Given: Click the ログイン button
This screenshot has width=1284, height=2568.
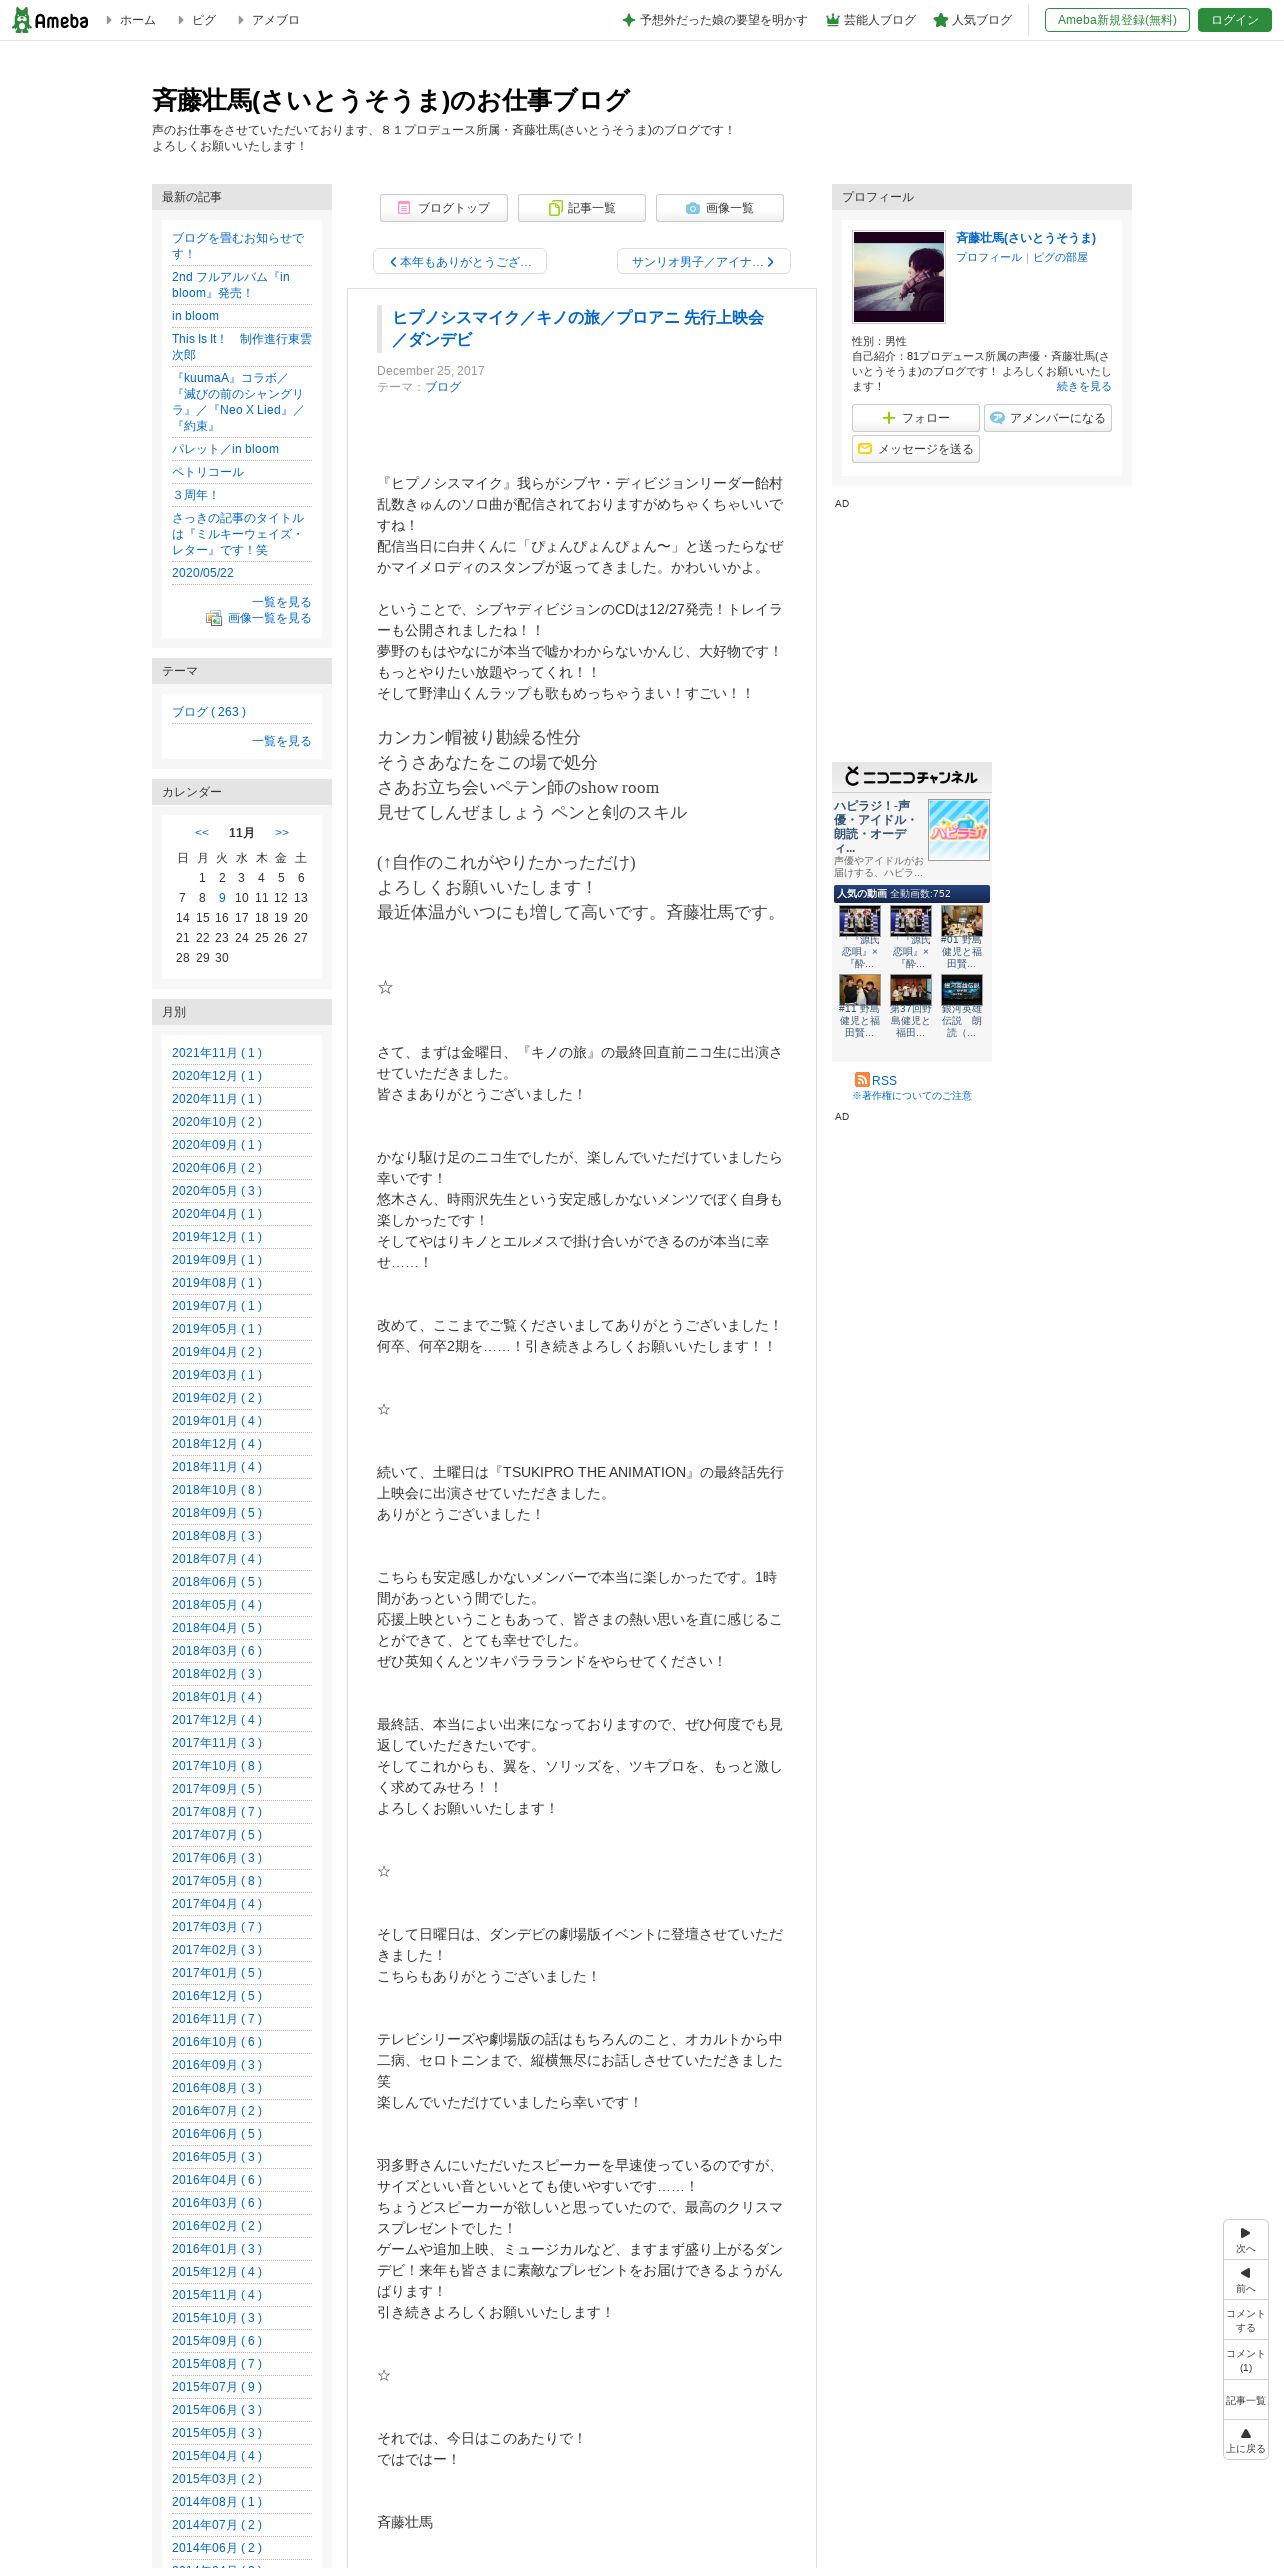Looking at the screenshot, I should point(1234,20).
